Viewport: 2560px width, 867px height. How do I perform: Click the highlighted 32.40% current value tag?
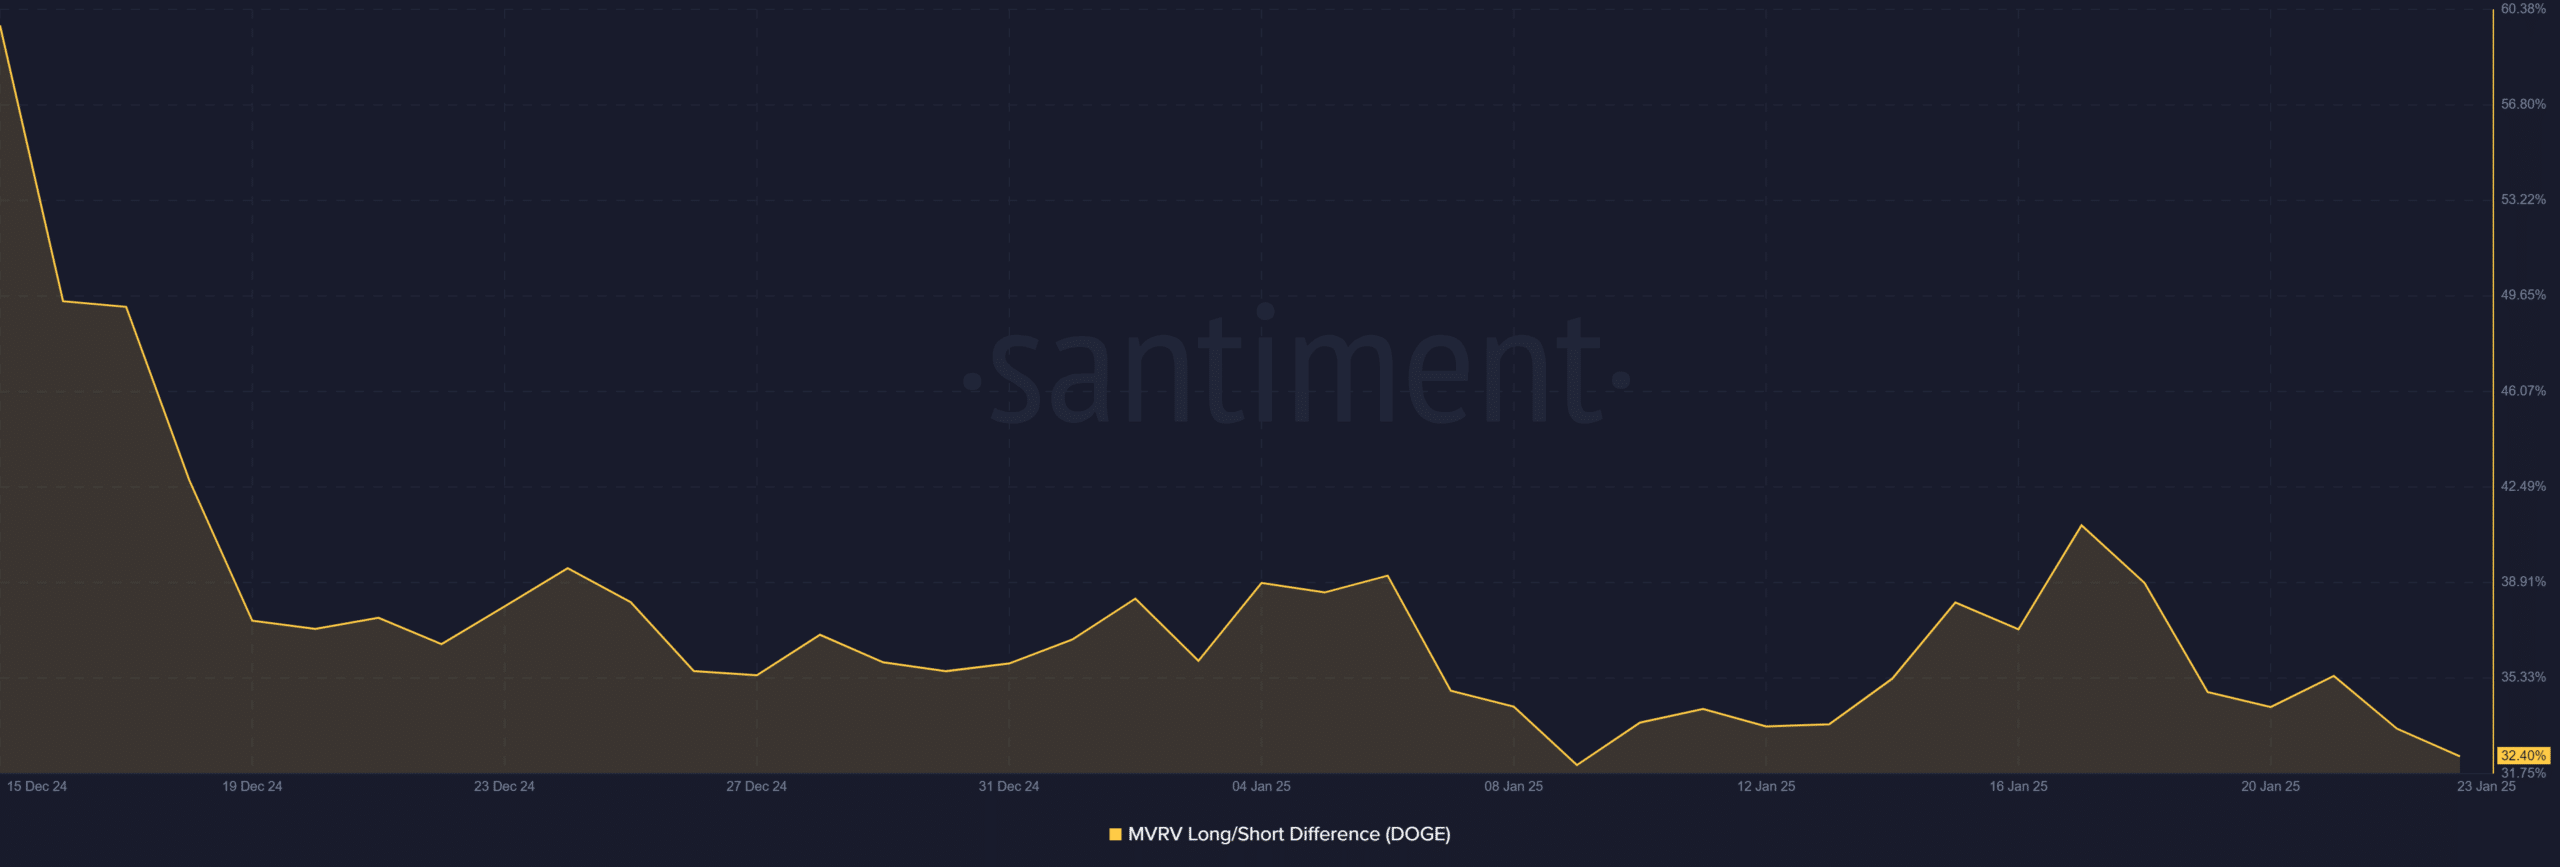2523,756
